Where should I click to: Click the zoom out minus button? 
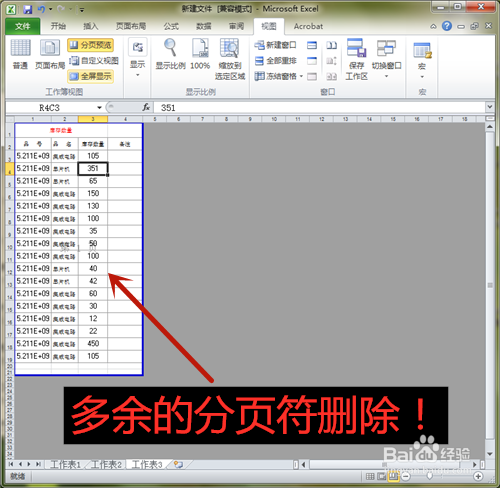pyautogui.click(x=406, y=477)
